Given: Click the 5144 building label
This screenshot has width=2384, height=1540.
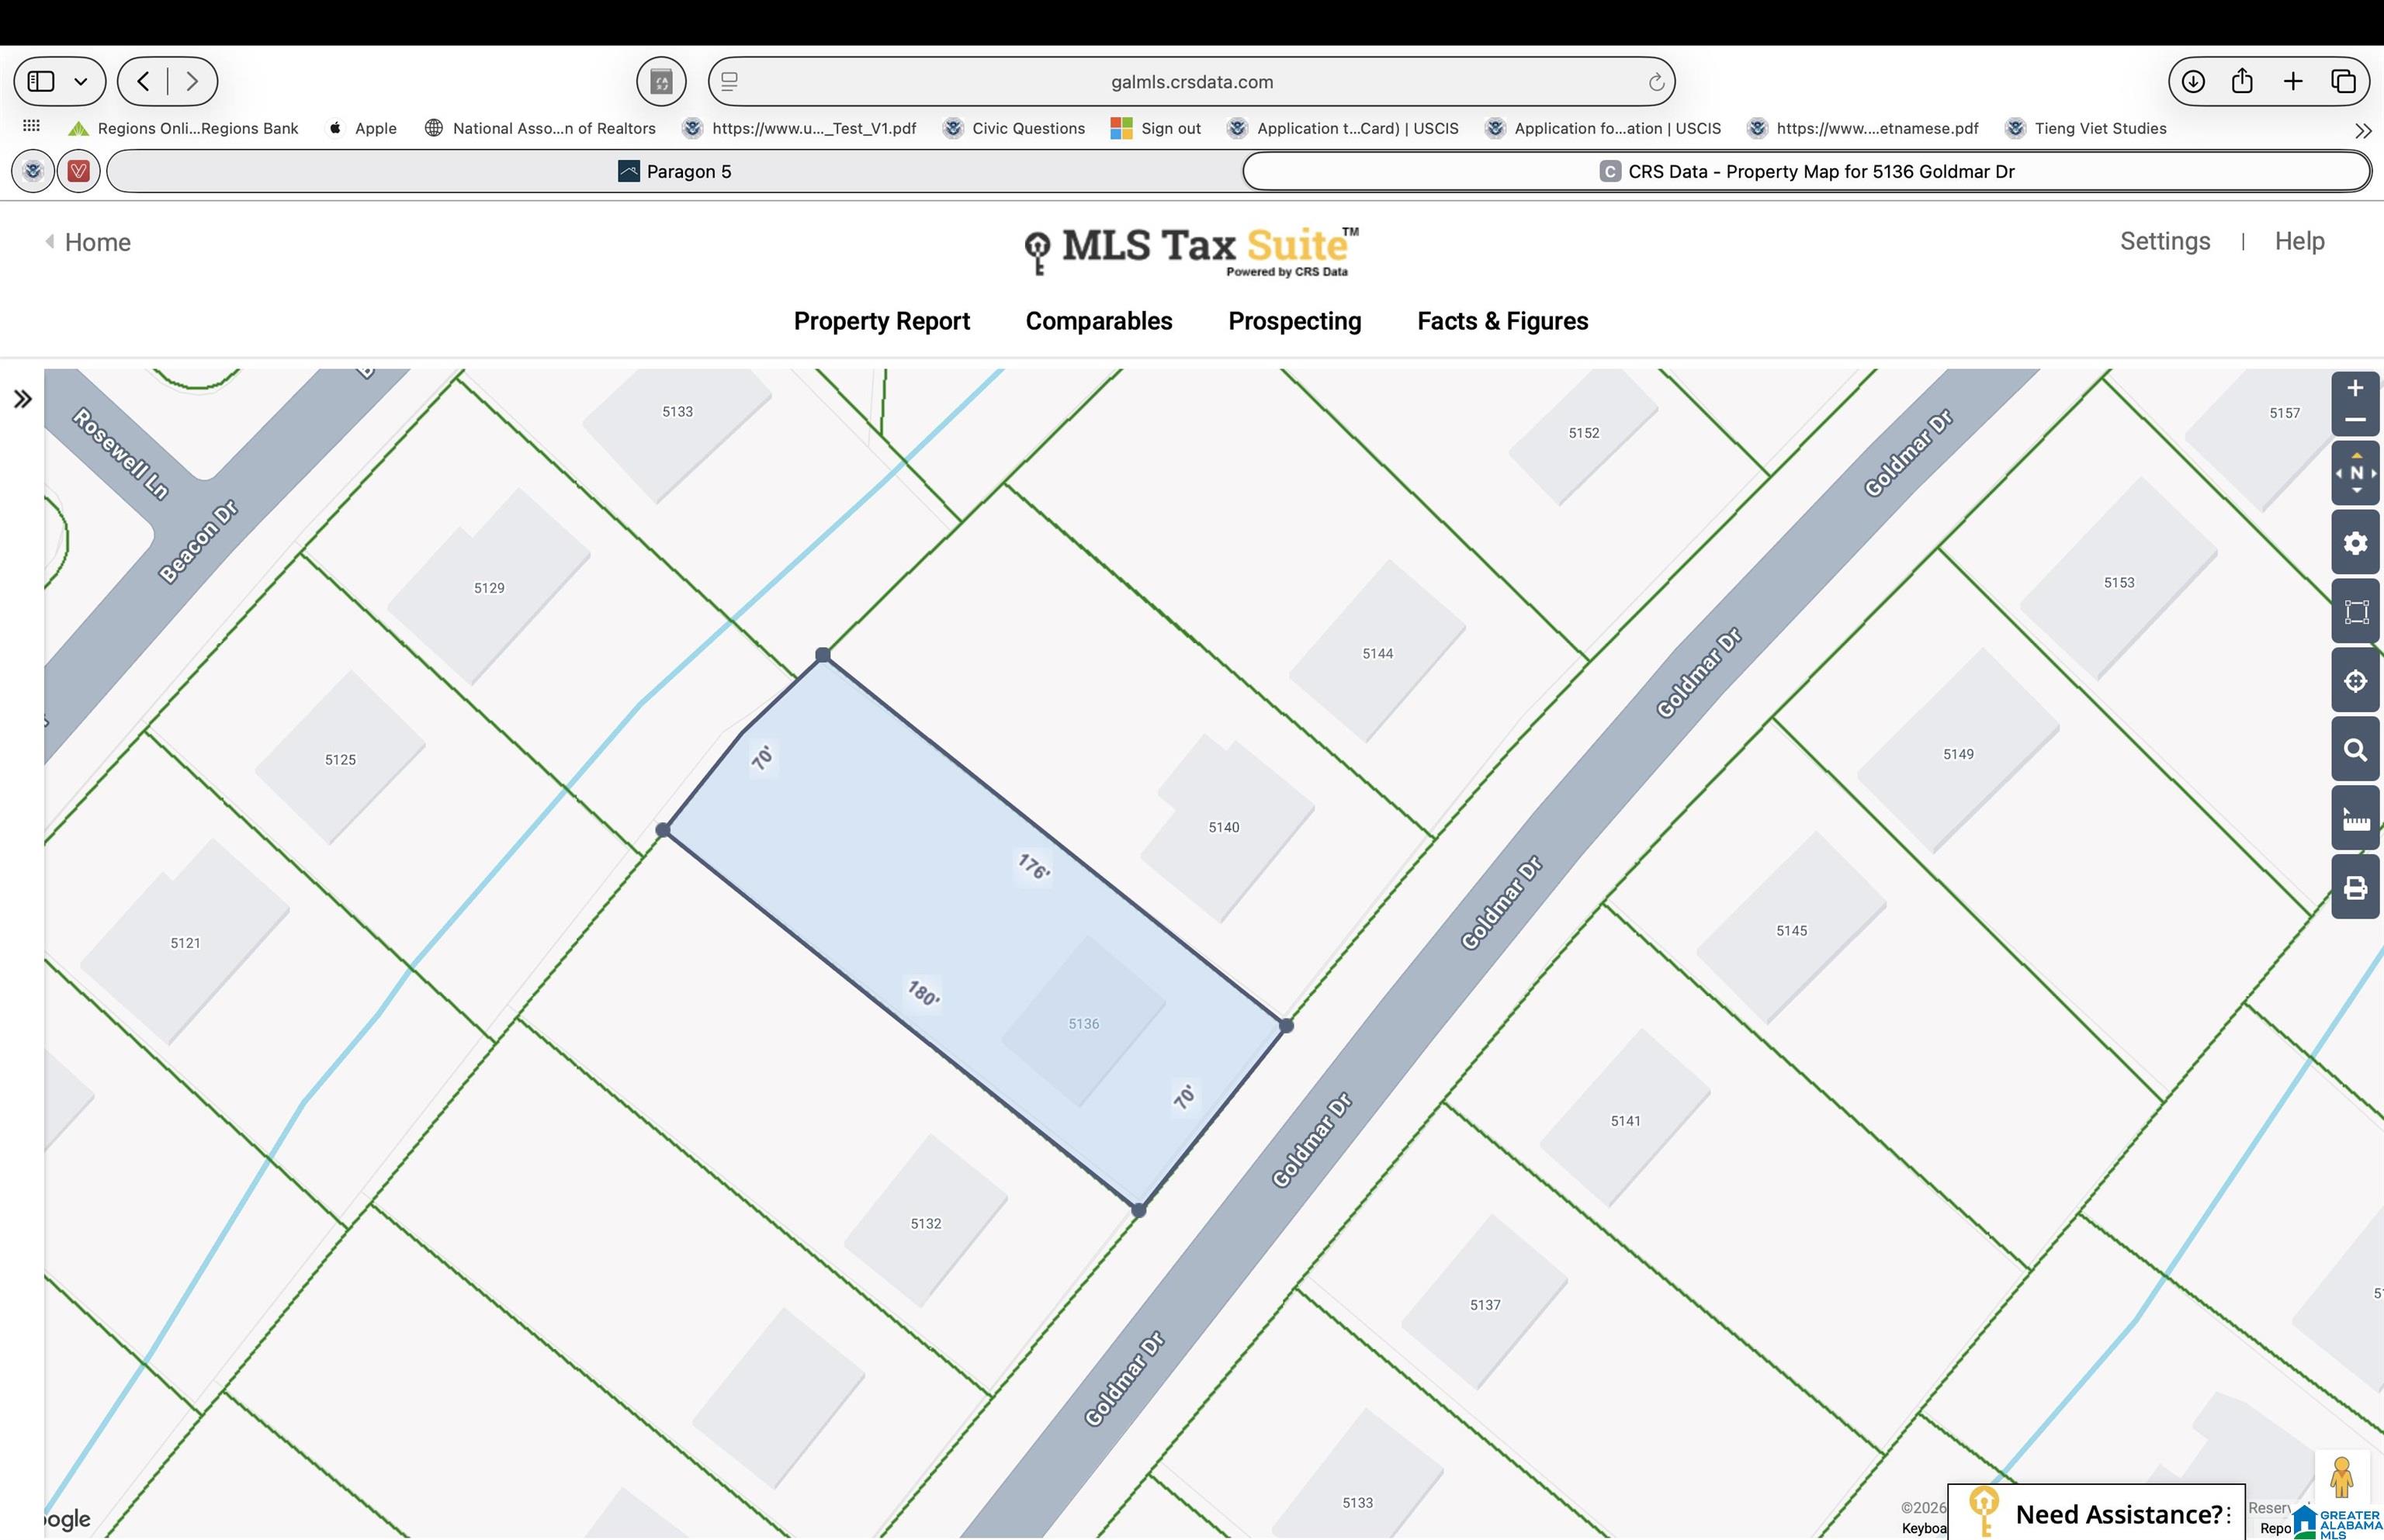Looking at the screenshot, I should (1377, 654).
